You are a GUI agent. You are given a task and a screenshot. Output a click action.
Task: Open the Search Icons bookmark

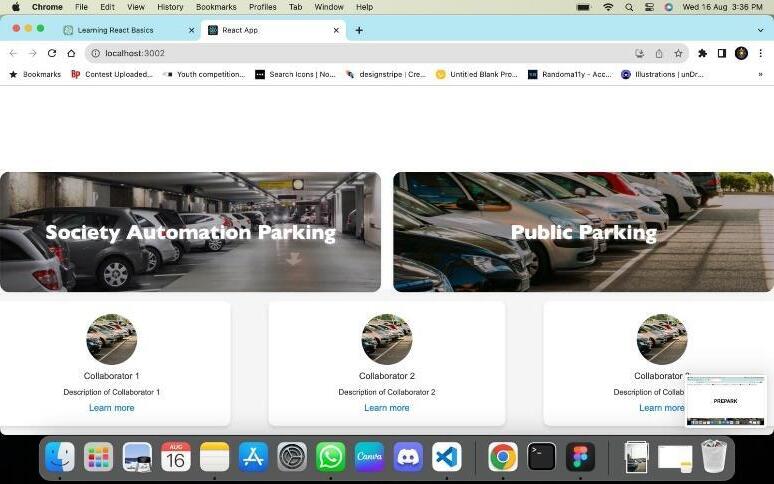click(x=295, y=74)
